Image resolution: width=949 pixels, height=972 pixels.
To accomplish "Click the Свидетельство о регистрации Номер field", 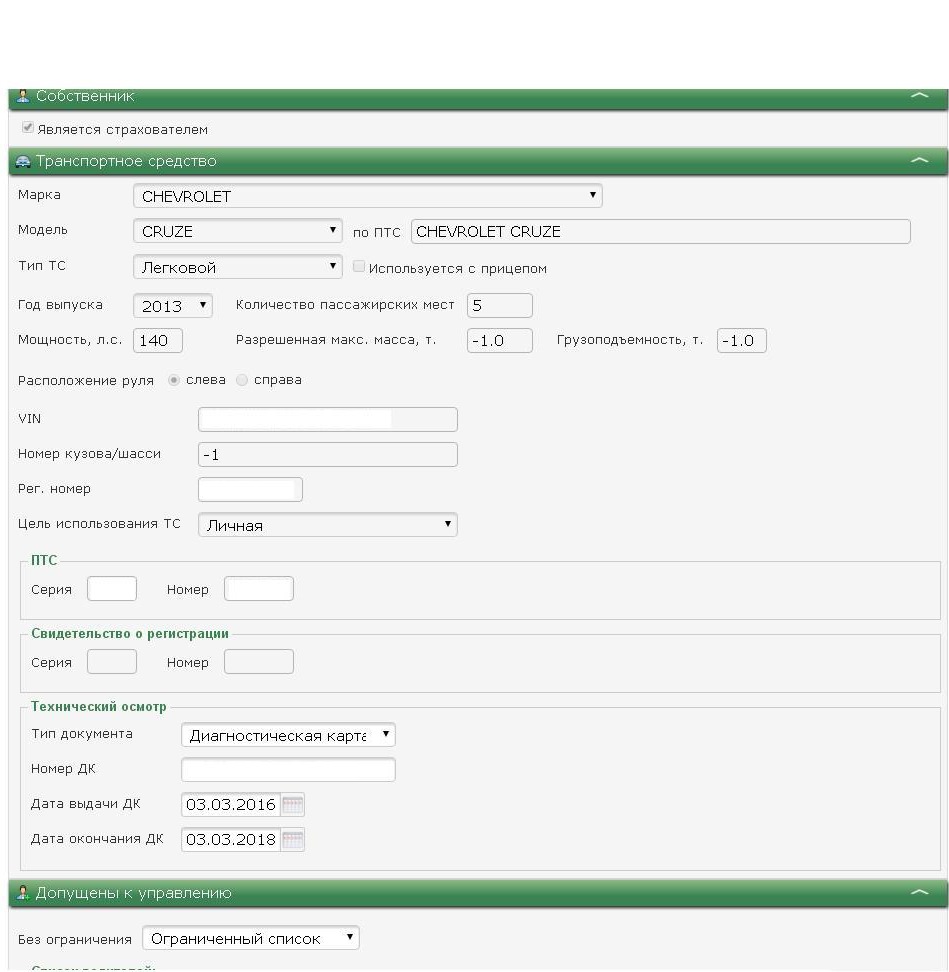I will click(x=259, y=662).
